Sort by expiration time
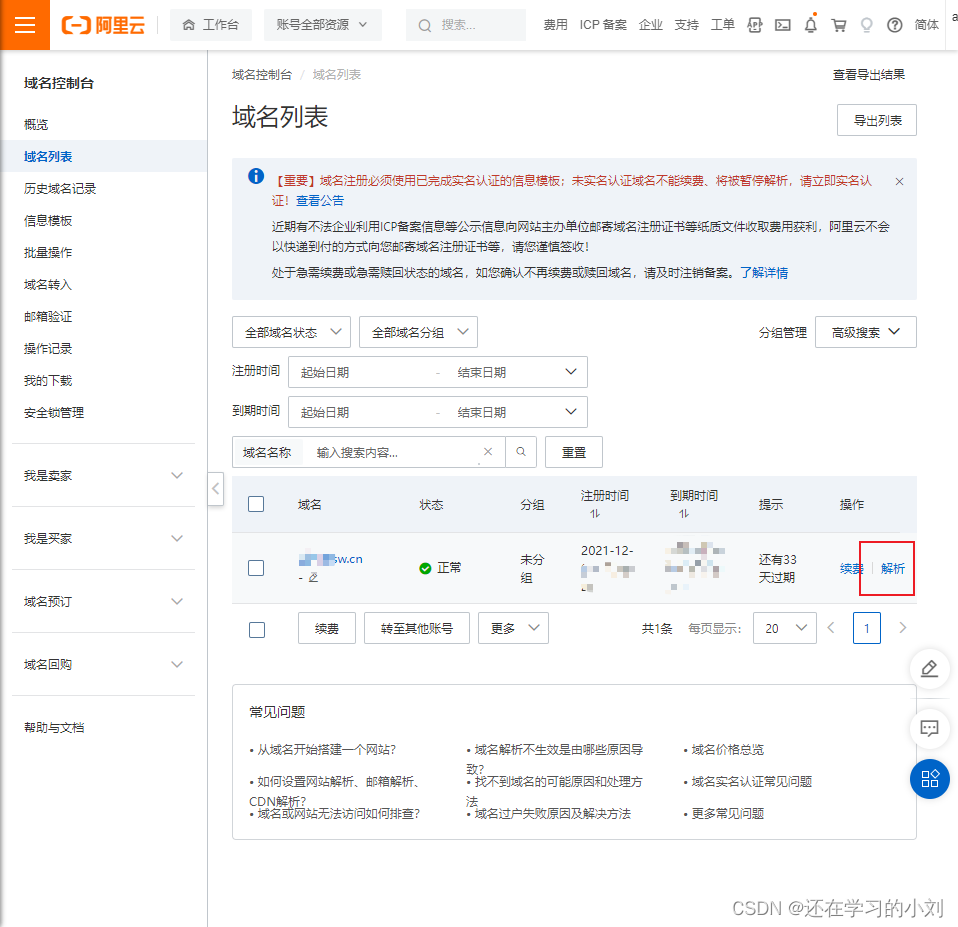Viewport: 958px width, 927px height. (684, 514)
